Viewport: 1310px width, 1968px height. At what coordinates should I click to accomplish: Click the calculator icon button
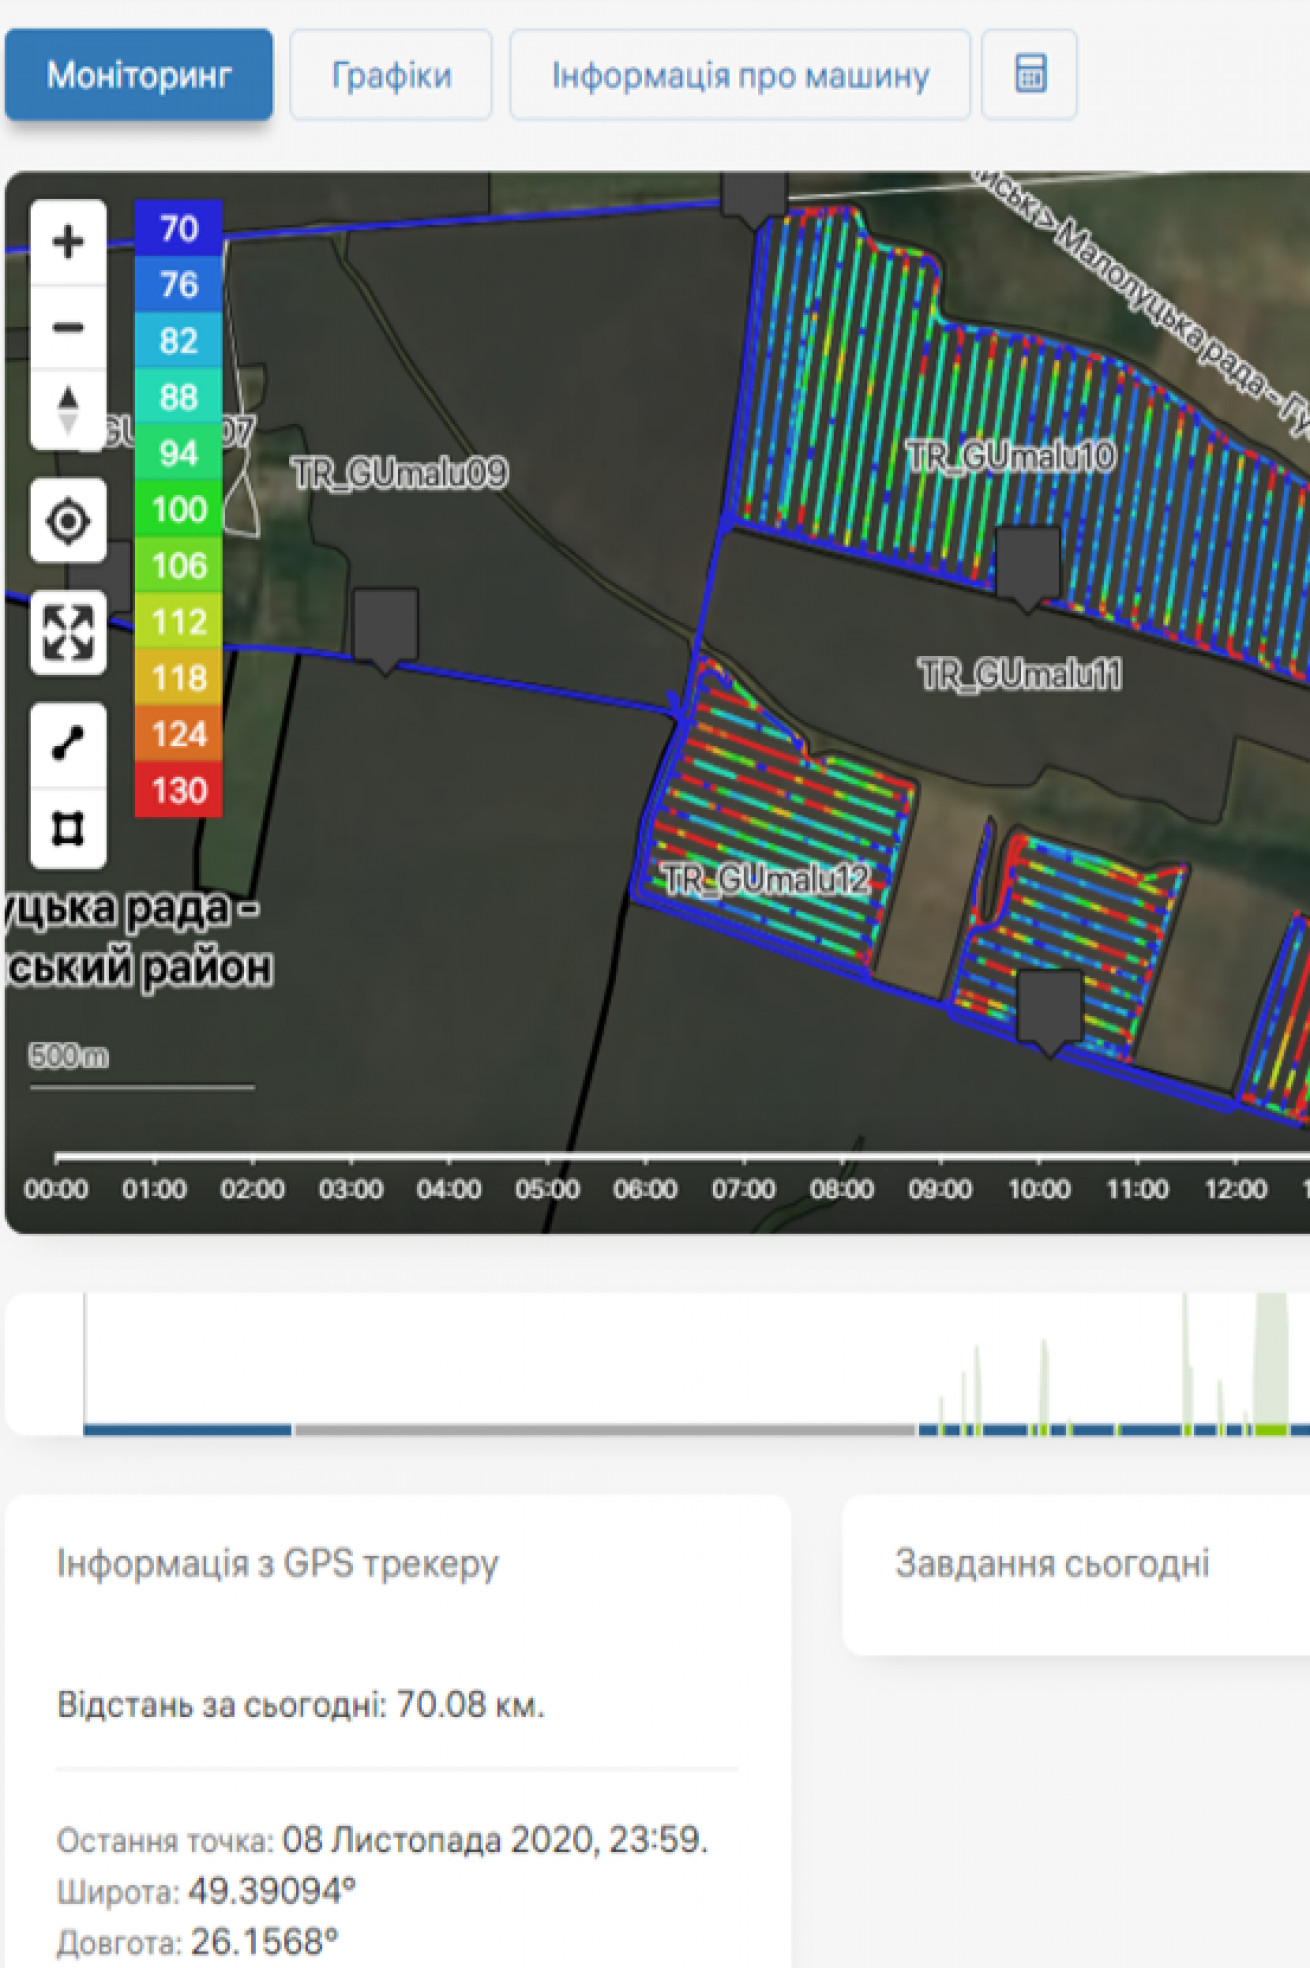point(1030,75)
